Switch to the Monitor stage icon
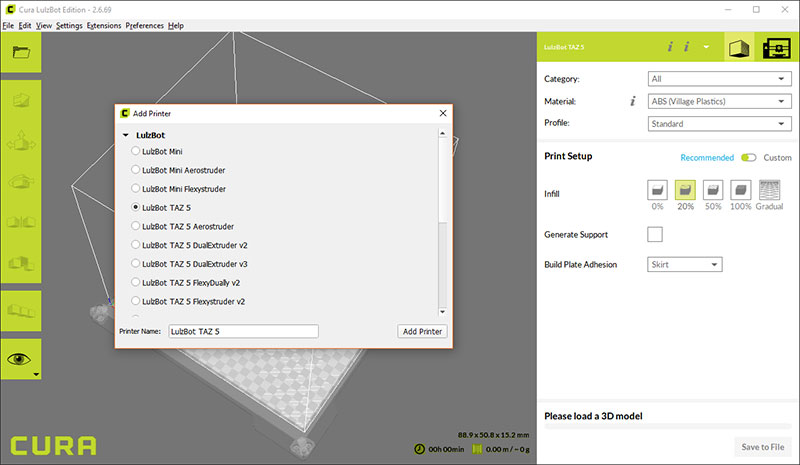The width and height of the screenshot is (800, 465). tap(777, 48)
